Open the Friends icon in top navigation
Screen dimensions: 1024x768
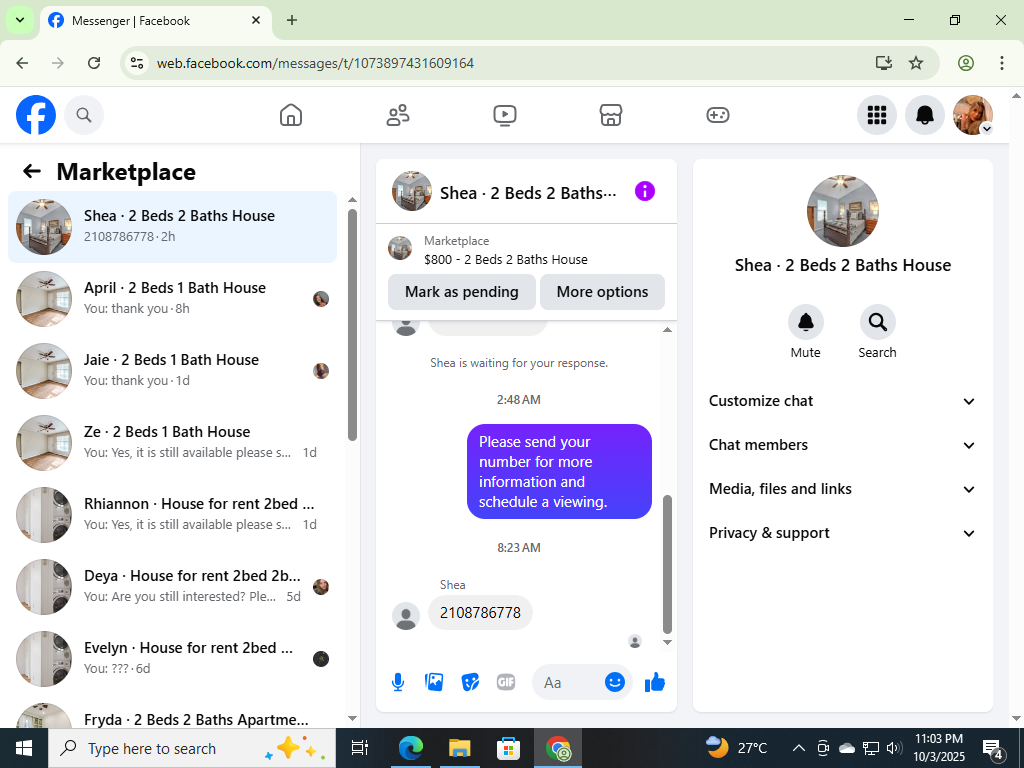click(x=398, y=115)
